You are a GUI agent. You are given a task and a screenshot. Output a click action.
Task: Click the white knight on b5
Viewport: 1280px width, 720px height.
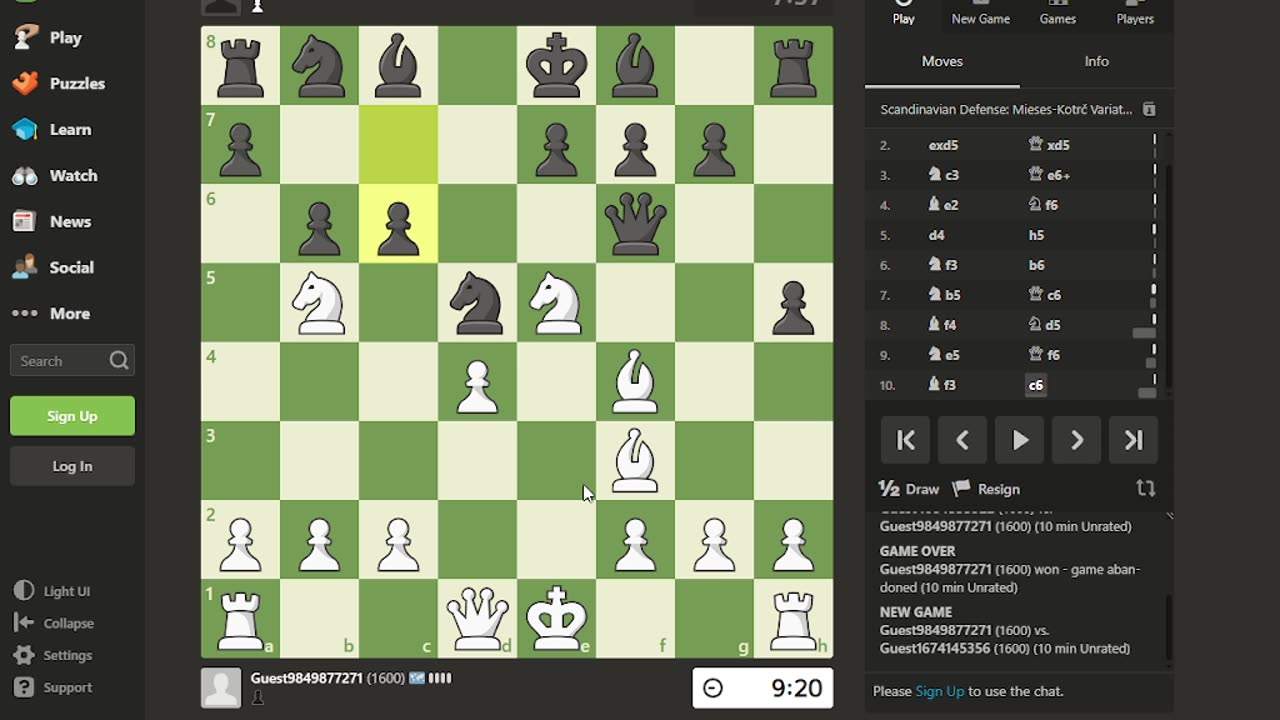tap(319, 303)
